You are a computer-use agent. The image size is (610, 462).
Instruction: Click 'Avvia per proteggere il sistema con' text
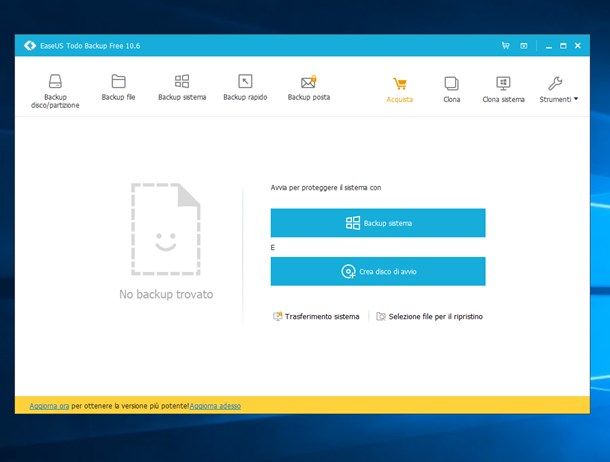326,187
